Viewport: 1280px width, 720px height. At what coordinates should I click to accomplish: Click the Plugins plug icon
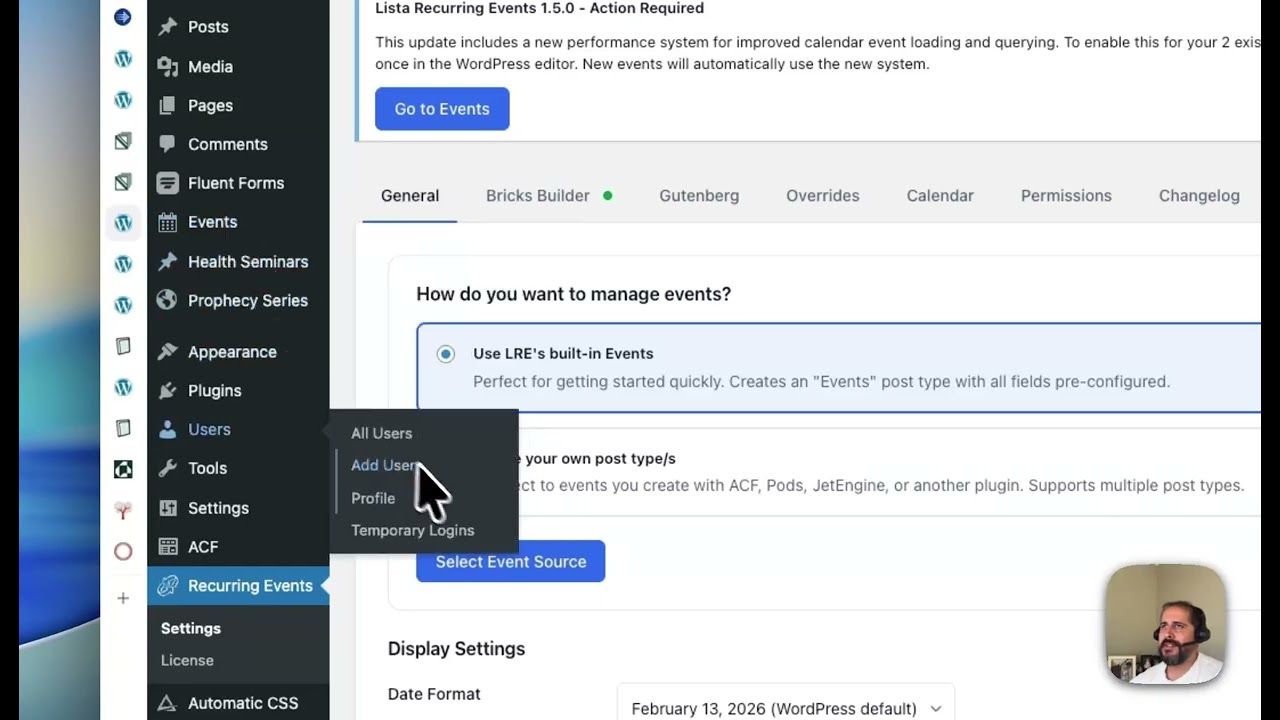tap(168, 390)
